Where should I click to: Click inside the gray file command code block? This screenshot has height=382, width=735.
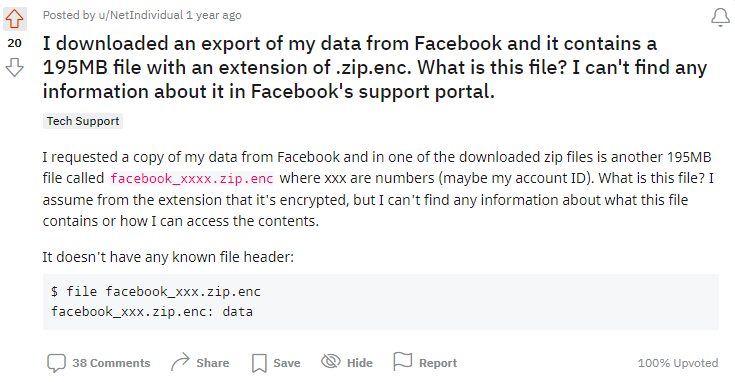(x=381, y=302)
